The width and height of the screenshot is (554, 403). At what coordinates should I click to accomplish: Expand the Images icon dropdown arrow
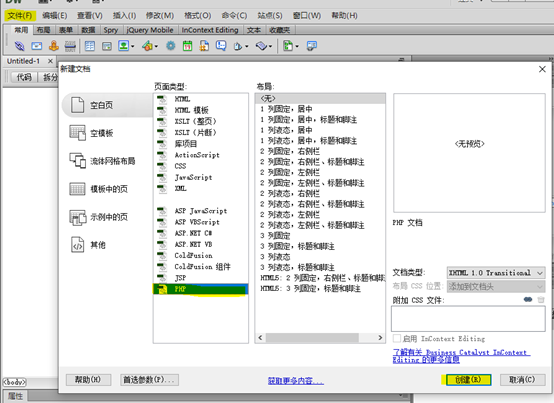[132, 46]
